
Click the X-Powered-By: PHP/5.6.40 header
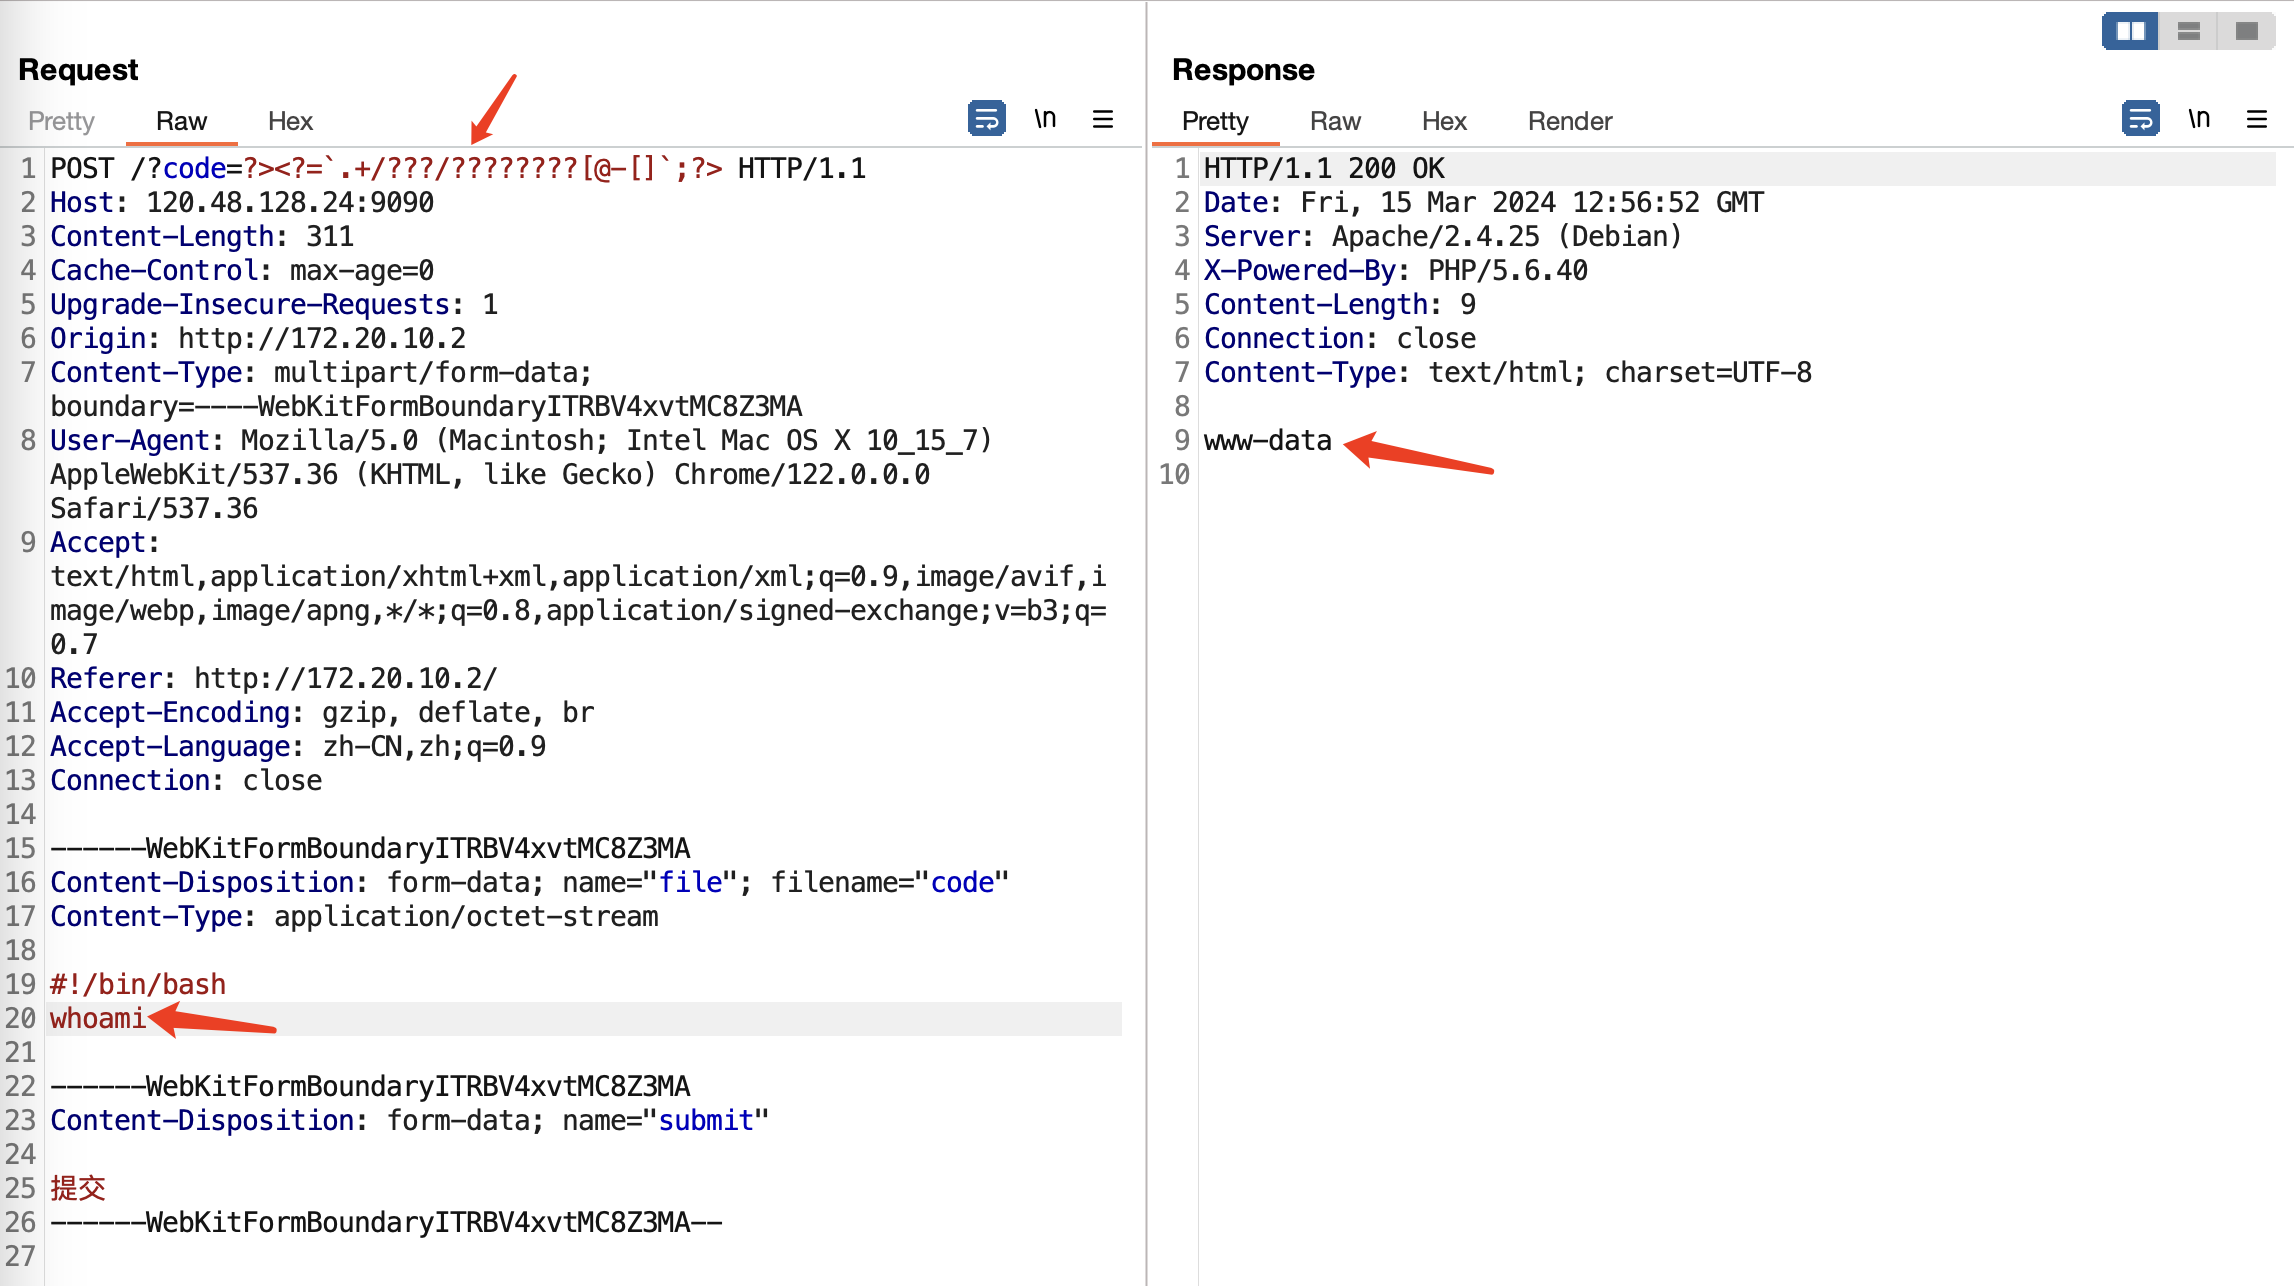1396,270
